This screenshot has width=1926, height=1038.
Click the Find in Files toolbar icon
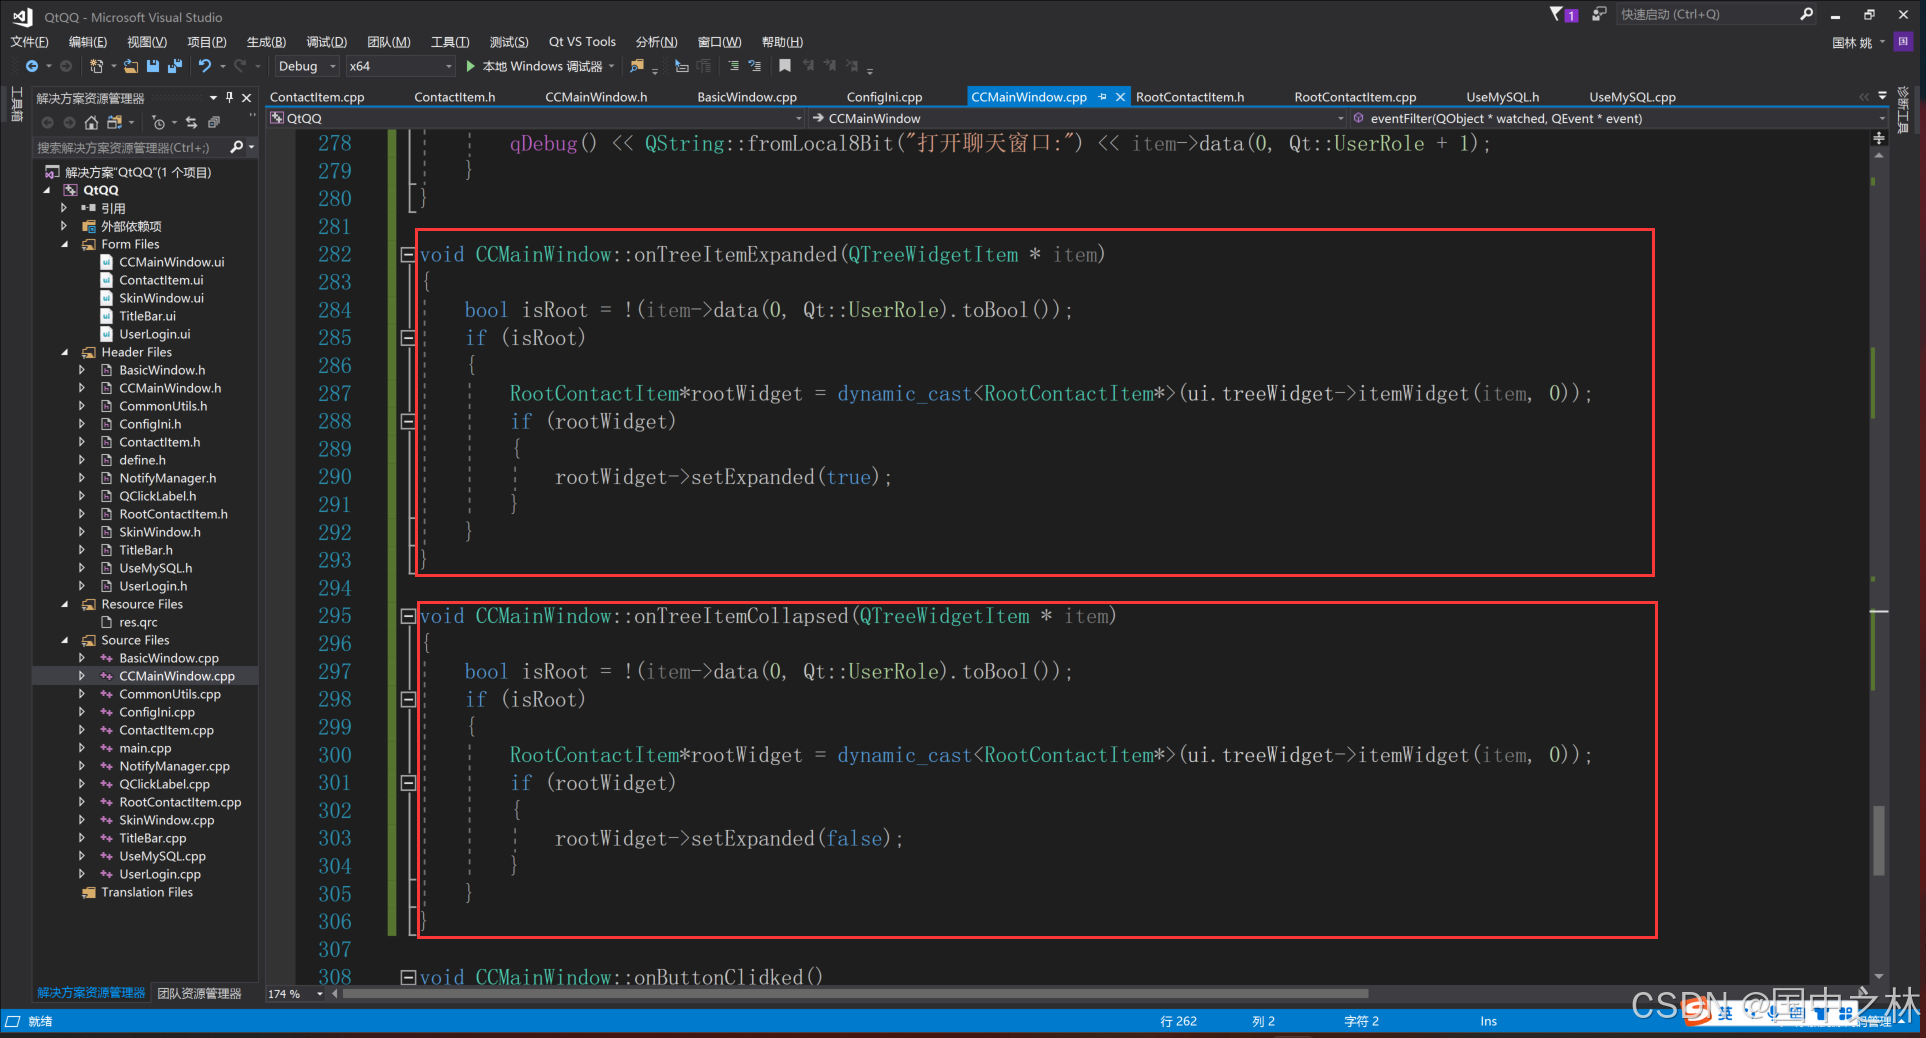coord(637,66)
